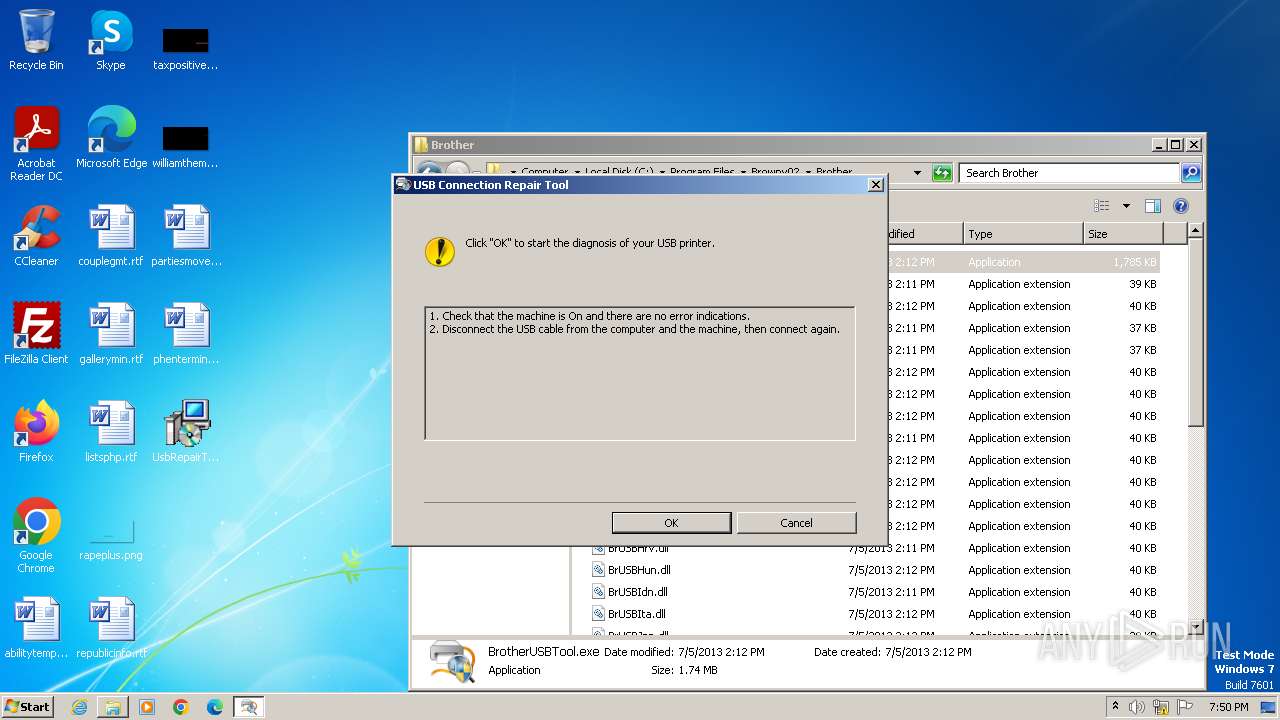The width and height of the screenshot is (1280, 720).
Task: Open the More view options dropdown arrow
Action: [x=1126, y=206]
